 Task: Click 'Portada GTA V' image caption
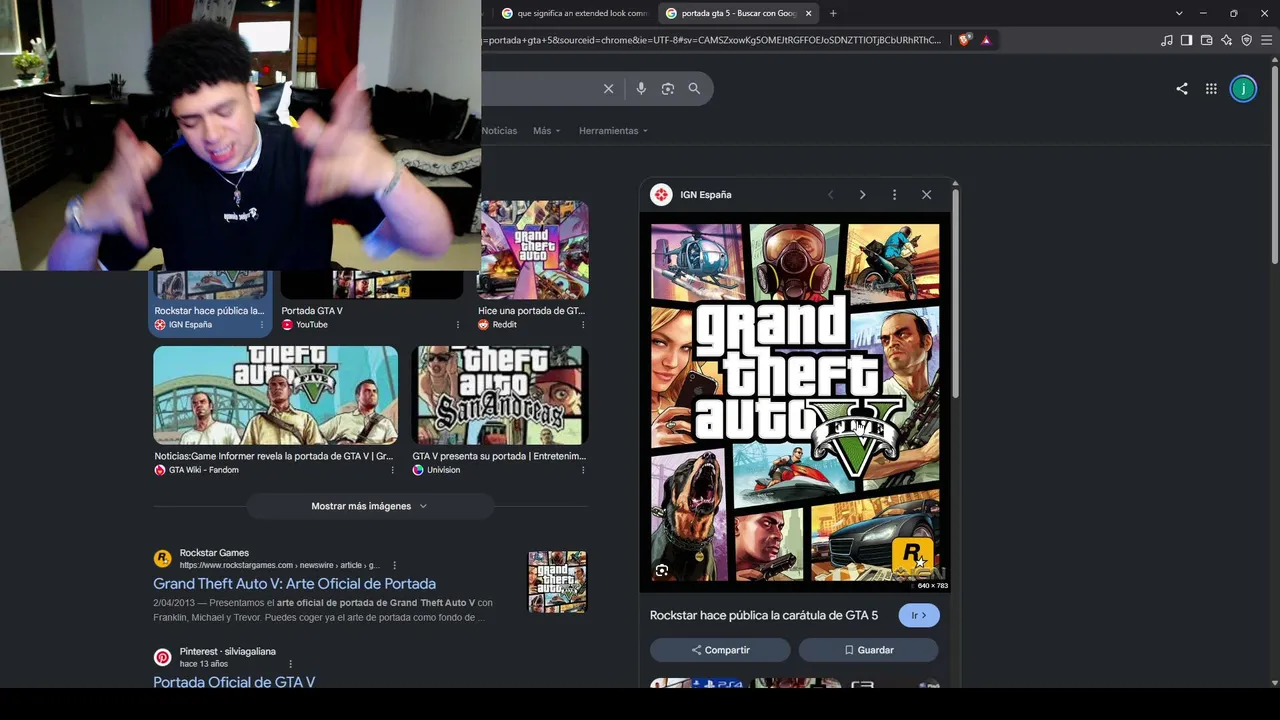312,311
